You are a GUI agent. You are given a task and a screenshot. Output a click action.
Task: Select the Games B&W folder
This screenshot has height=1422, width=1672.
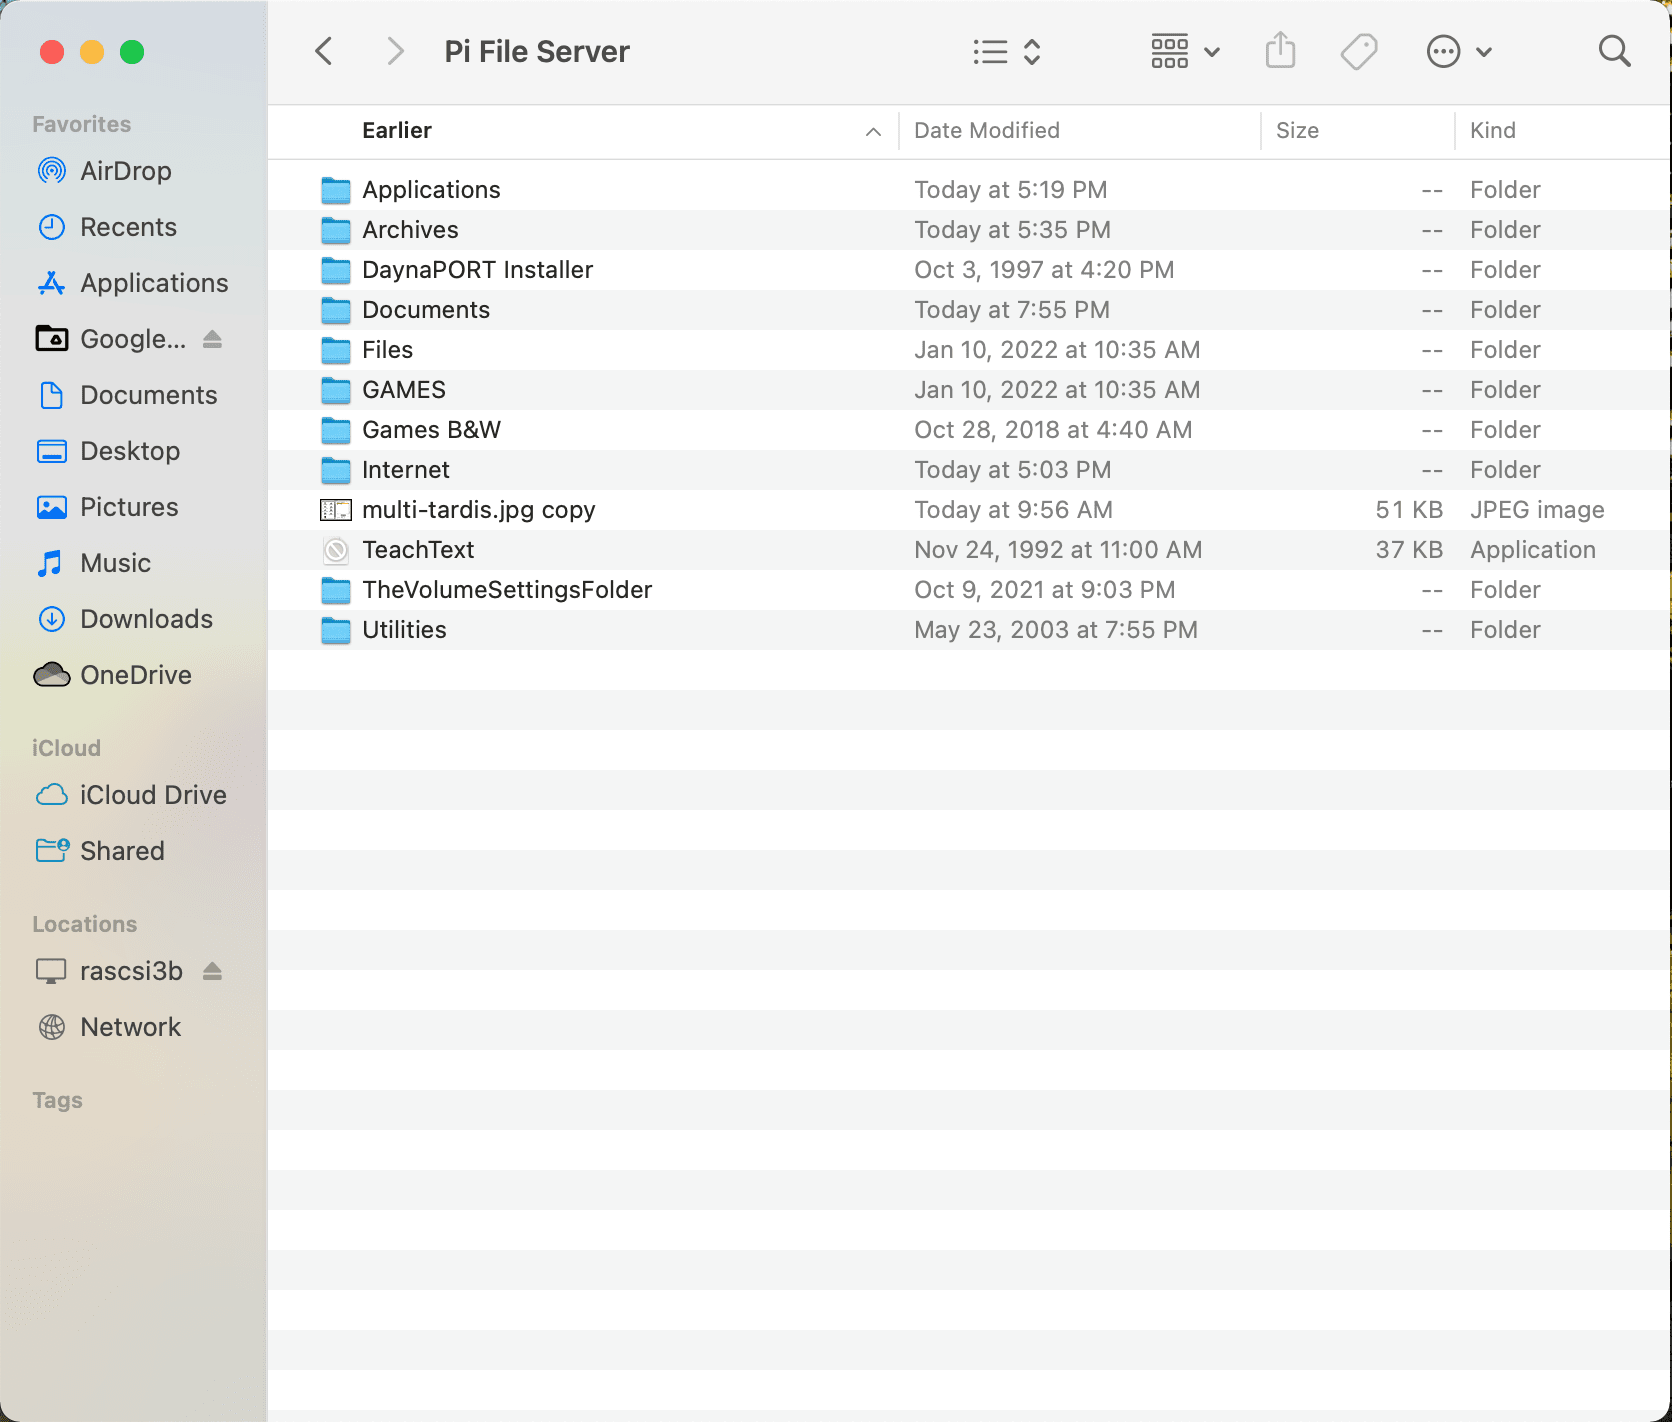click(968, 430)
